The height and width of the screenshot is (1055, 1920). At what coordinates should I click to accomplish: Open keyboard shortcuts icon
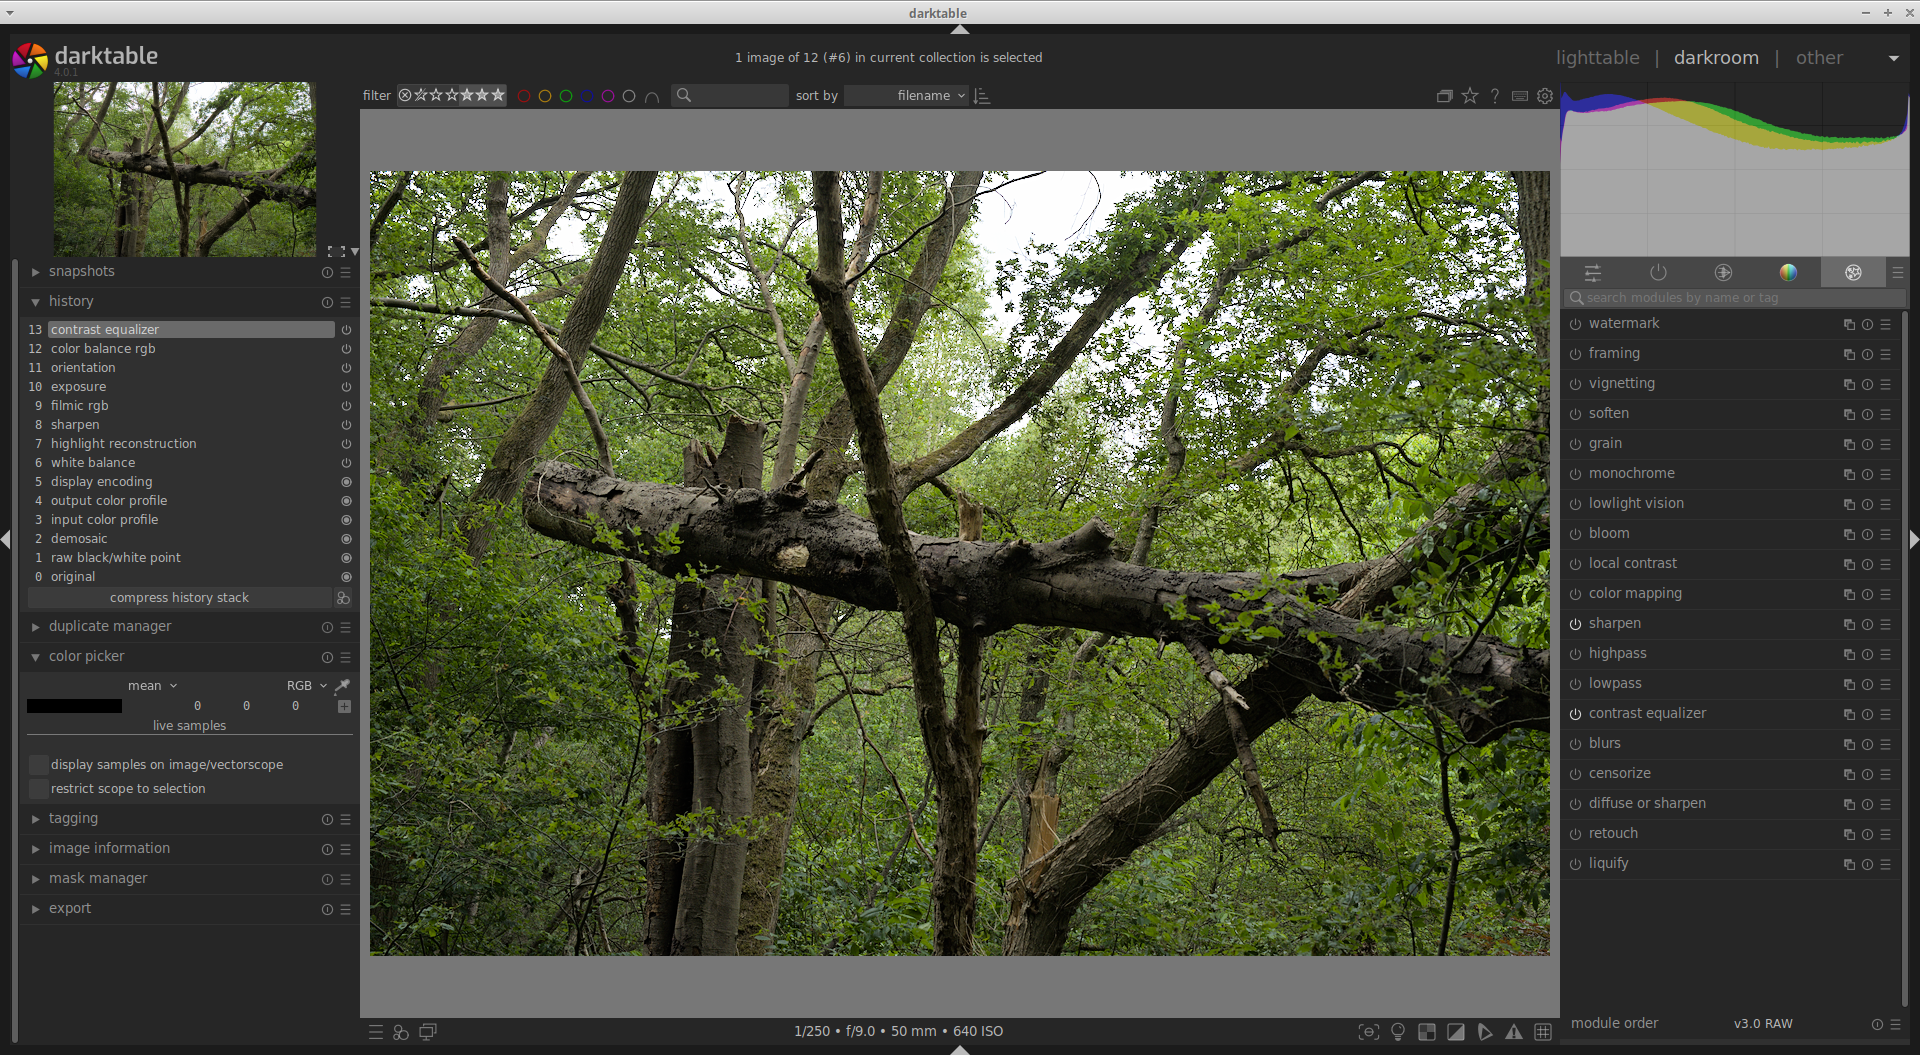[x=1520, y=96]
